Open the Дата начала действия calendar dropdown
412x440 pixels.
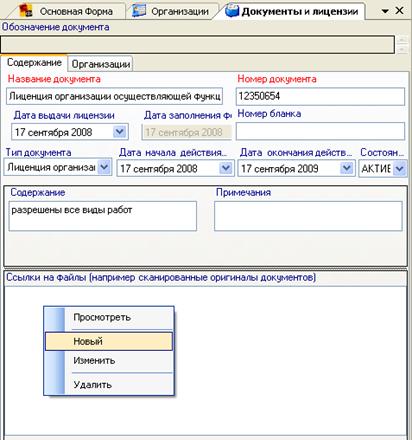(x=226, y=168)
